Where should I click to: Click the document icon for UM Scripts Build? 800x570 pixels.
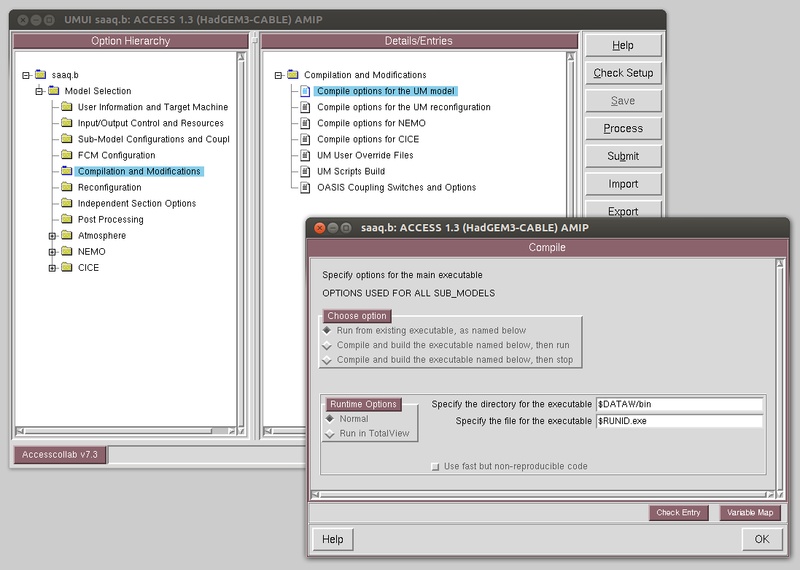(x=305, y=171)
